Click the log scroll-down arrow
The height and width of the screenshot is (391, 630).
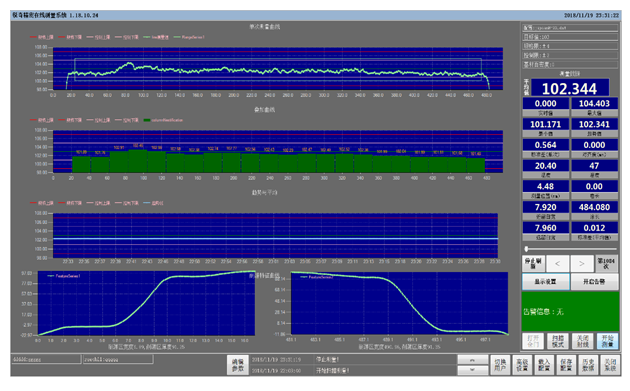click(x=472, y=370)
